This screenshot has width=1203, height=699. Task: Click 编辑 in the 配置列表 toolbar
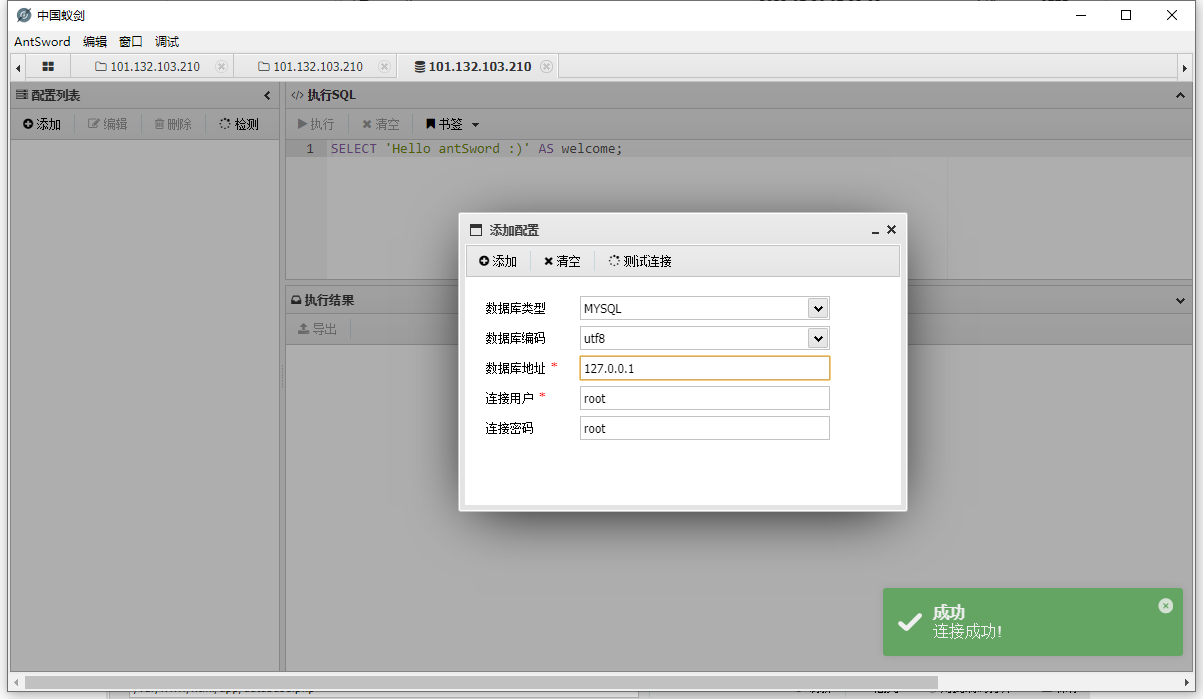(108, 125)
